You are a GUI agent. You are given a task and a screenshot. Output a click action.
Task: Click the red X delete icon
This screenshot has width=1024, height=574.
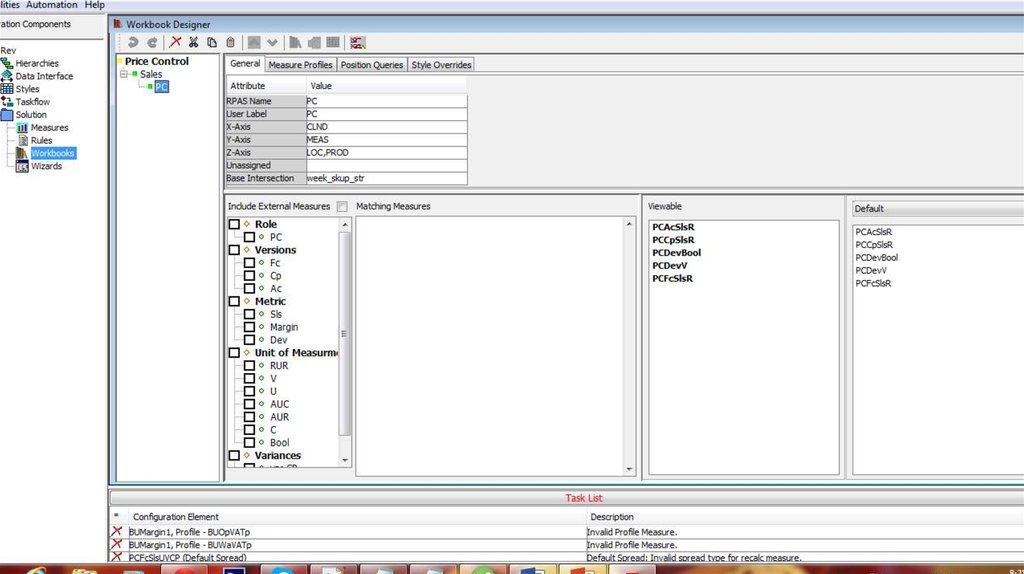176,42
